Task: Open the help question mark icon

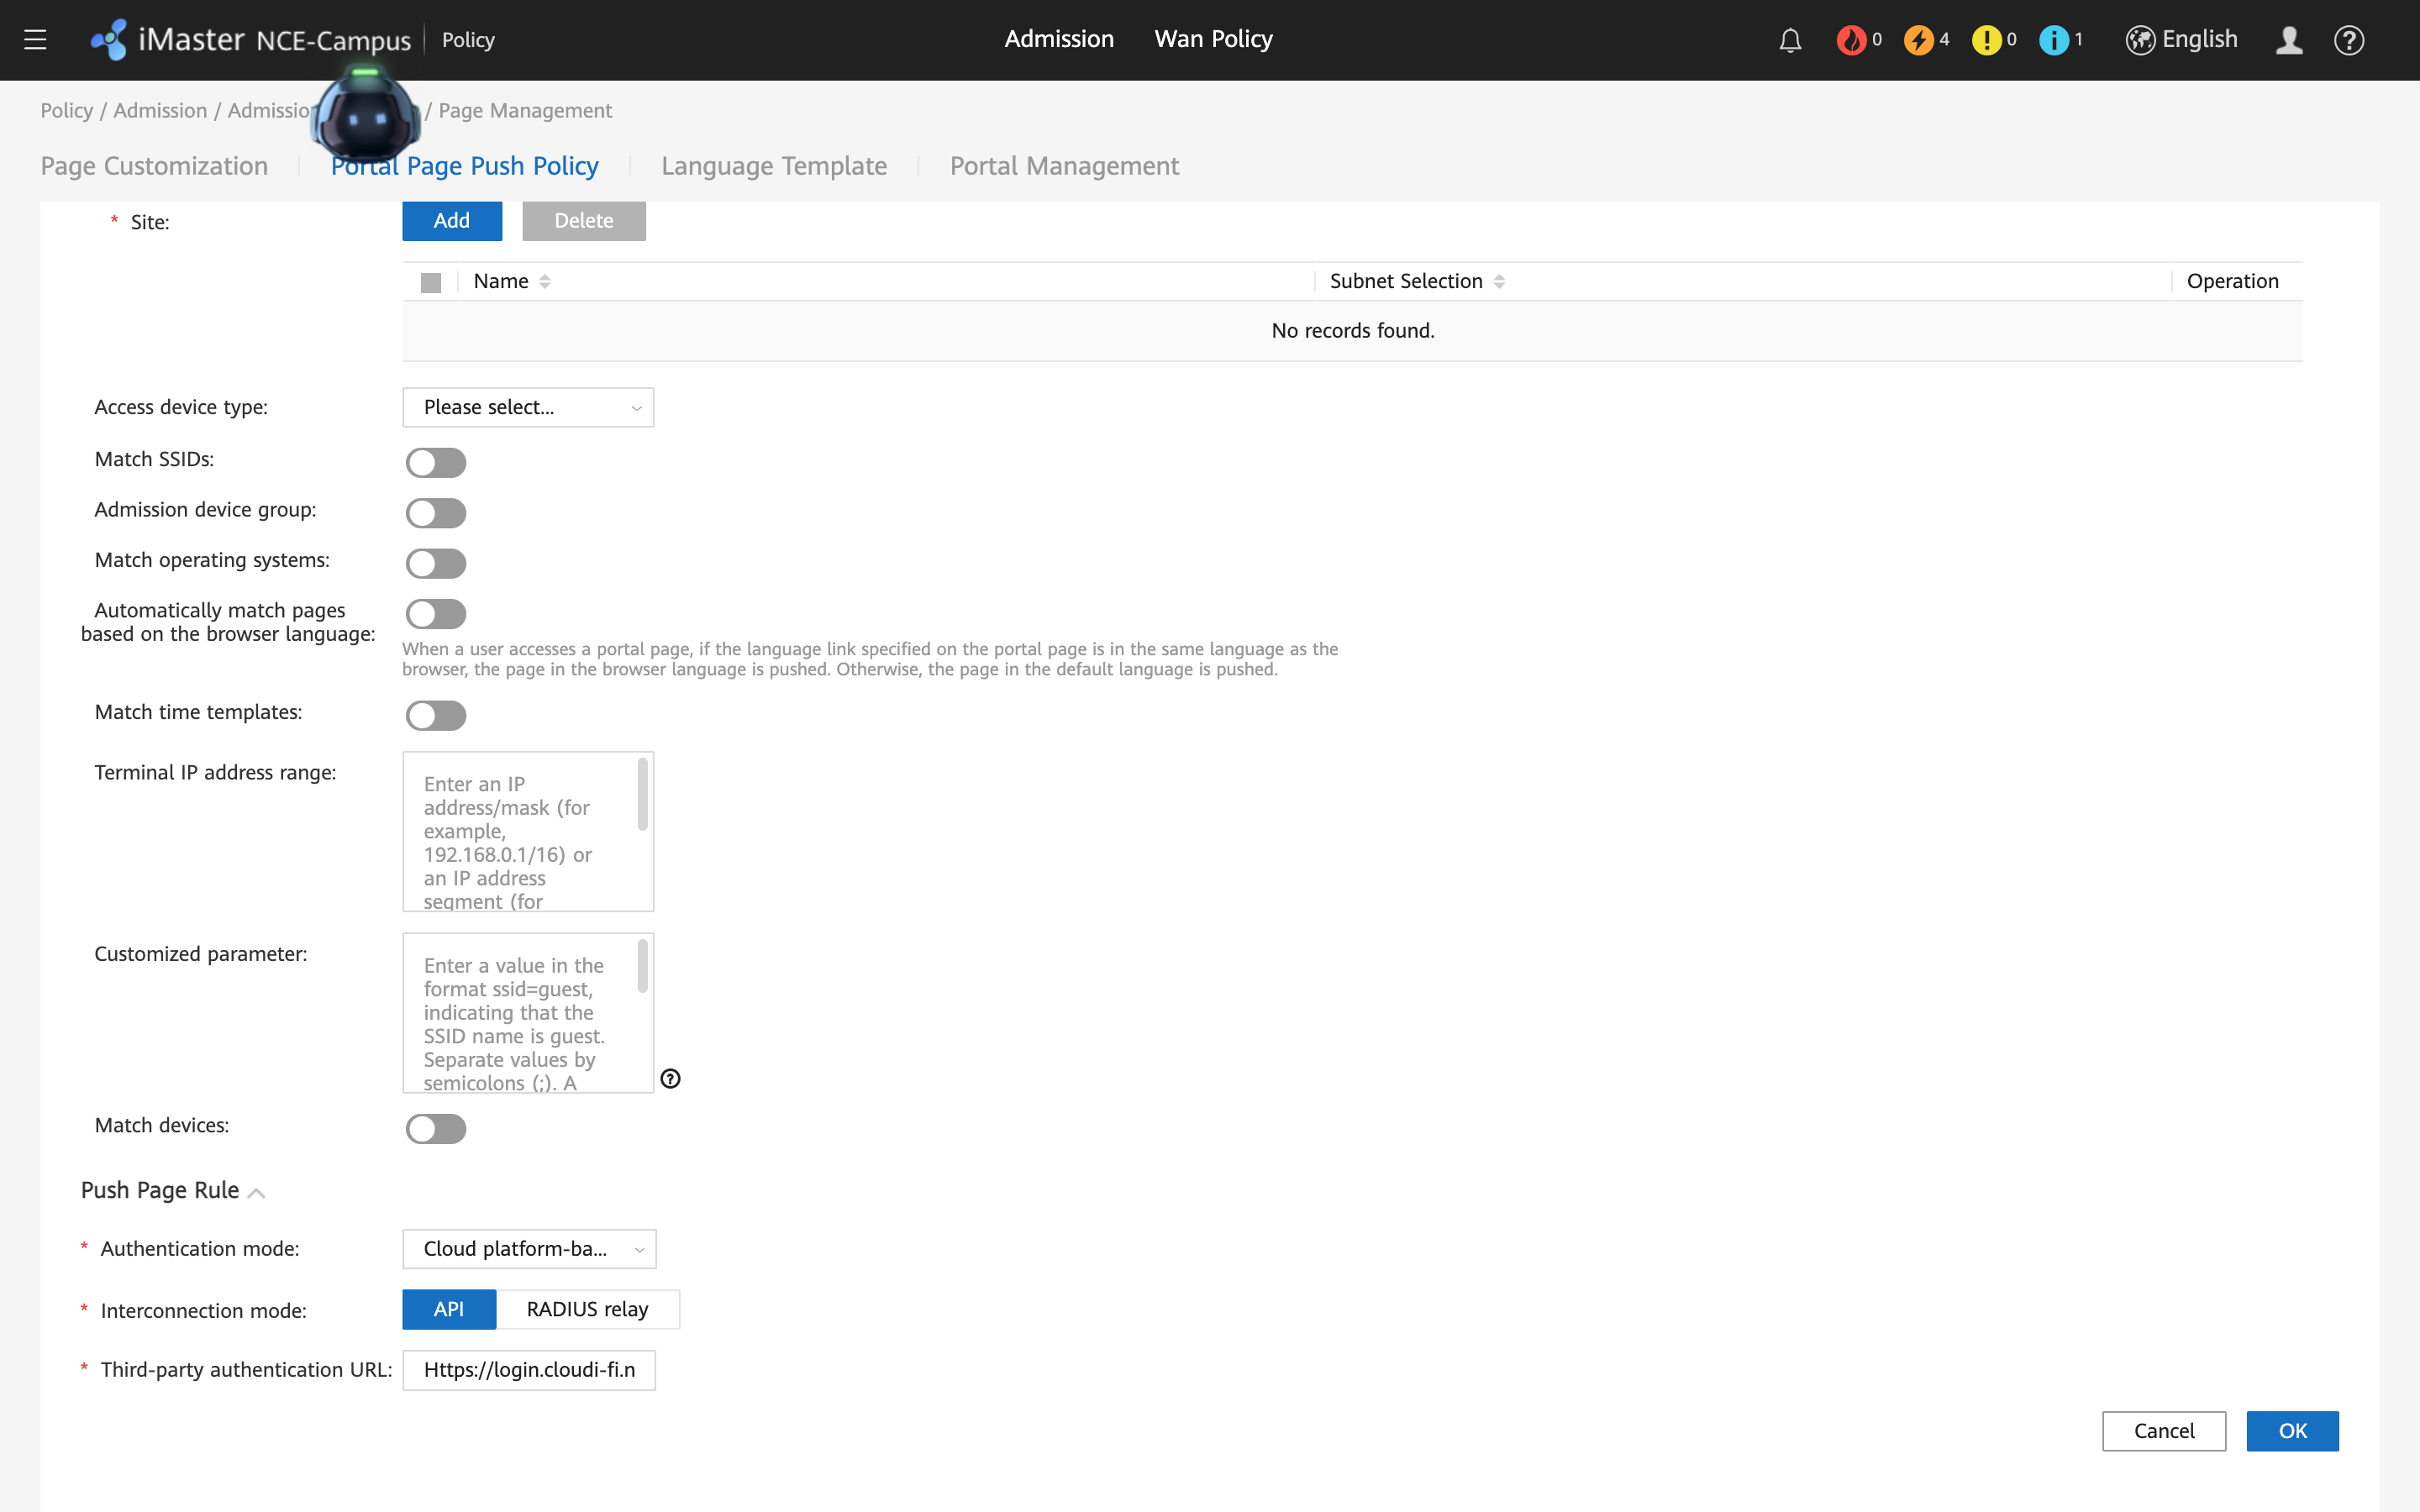Action: [2349, 40]
